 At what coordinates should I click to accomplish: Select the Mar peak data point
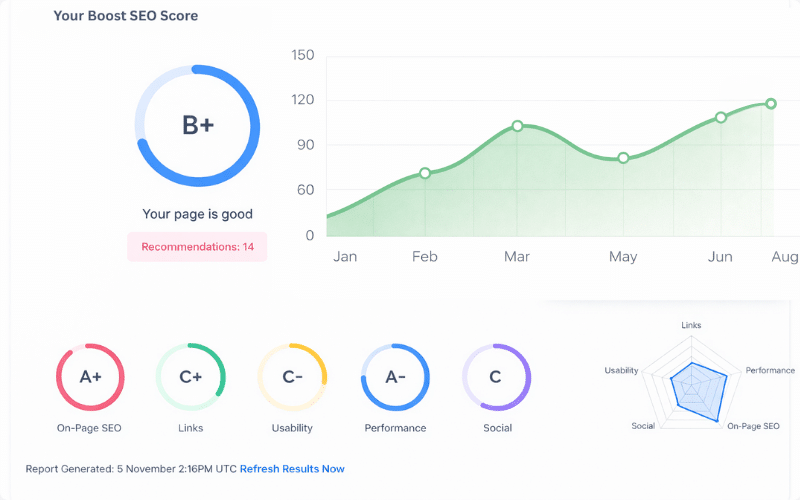pos(517,126)
